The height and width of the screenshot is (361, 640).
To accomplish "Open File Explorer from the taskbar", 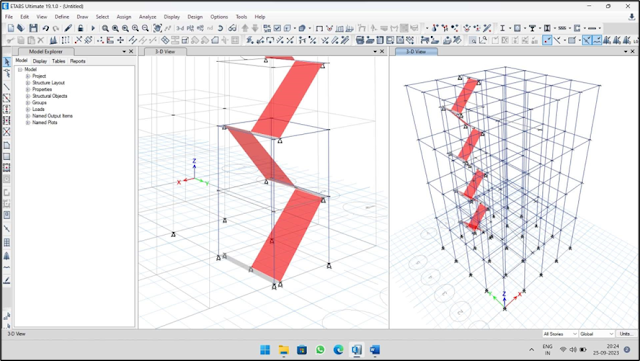I will point(283,350).
